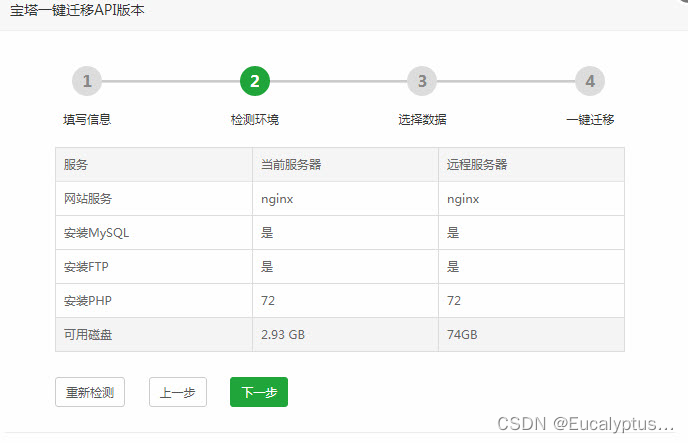Click the 安装FTP row label
The height and width of the screenshot is (443, 688).
88,267
